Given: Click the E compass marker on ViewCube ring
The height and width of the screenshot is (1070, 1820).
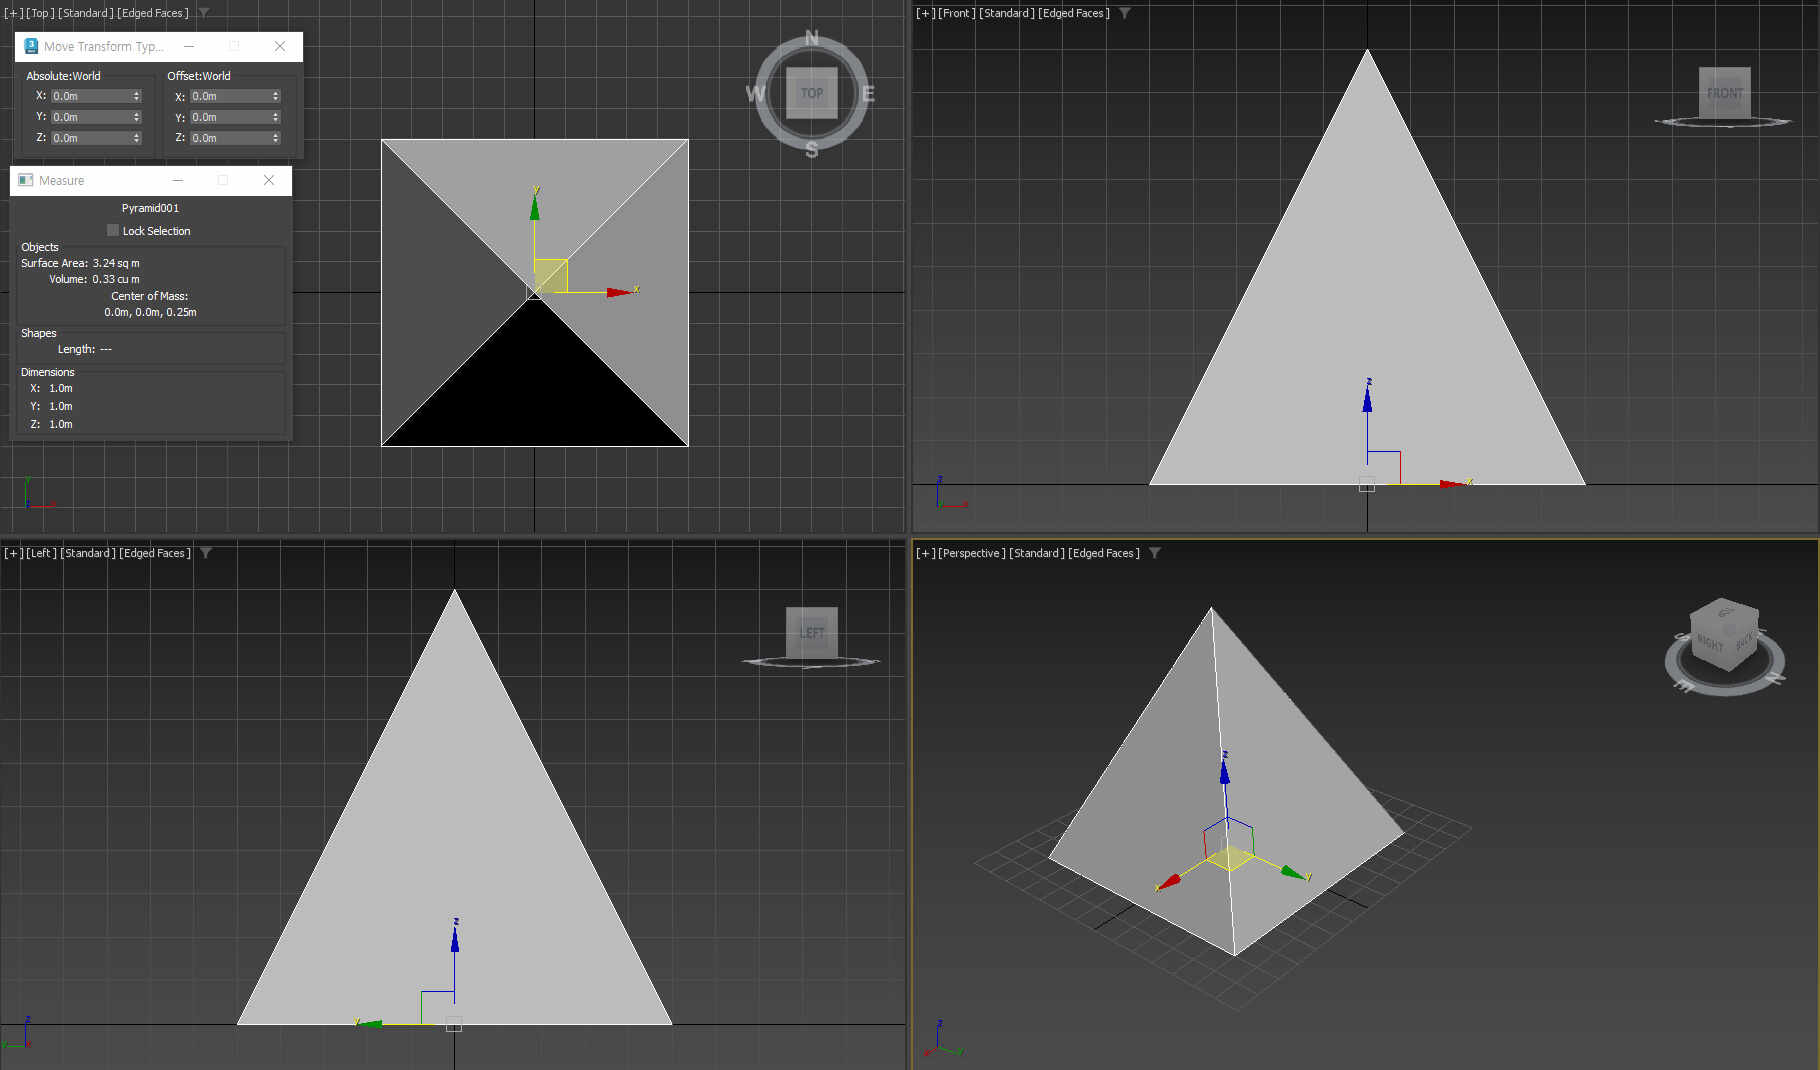Looking at the screenshot, I should [868, 94].
